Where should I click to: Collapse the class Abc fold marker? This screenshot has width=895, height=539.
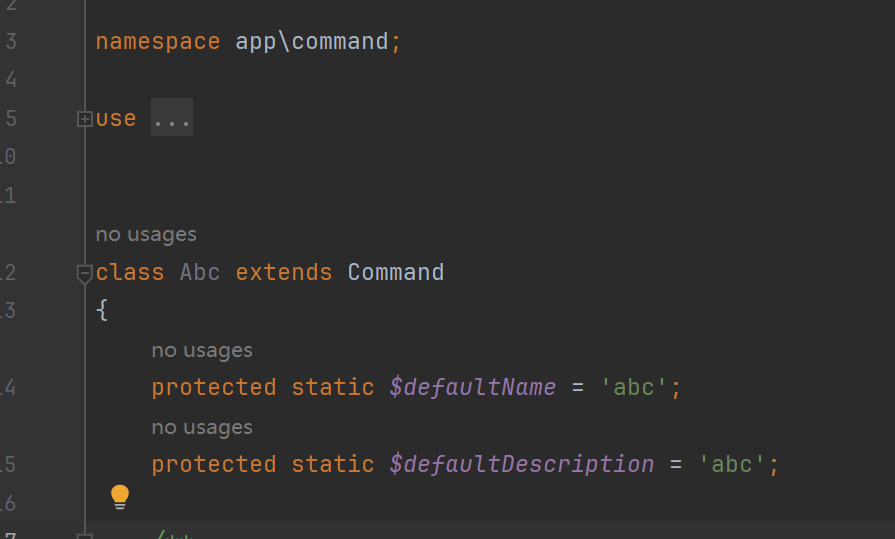84,273
